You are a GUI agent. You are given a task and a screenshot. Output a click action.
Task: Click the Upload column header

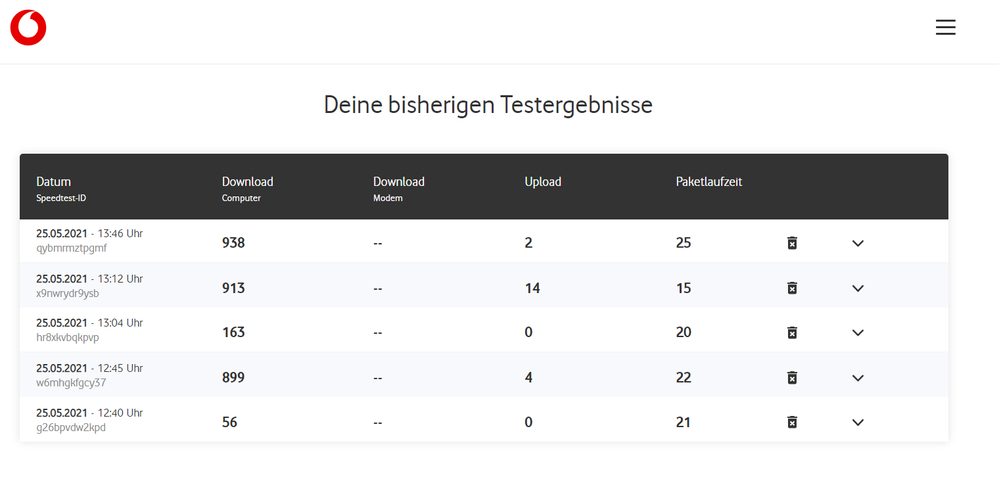(x=543, y=182)
